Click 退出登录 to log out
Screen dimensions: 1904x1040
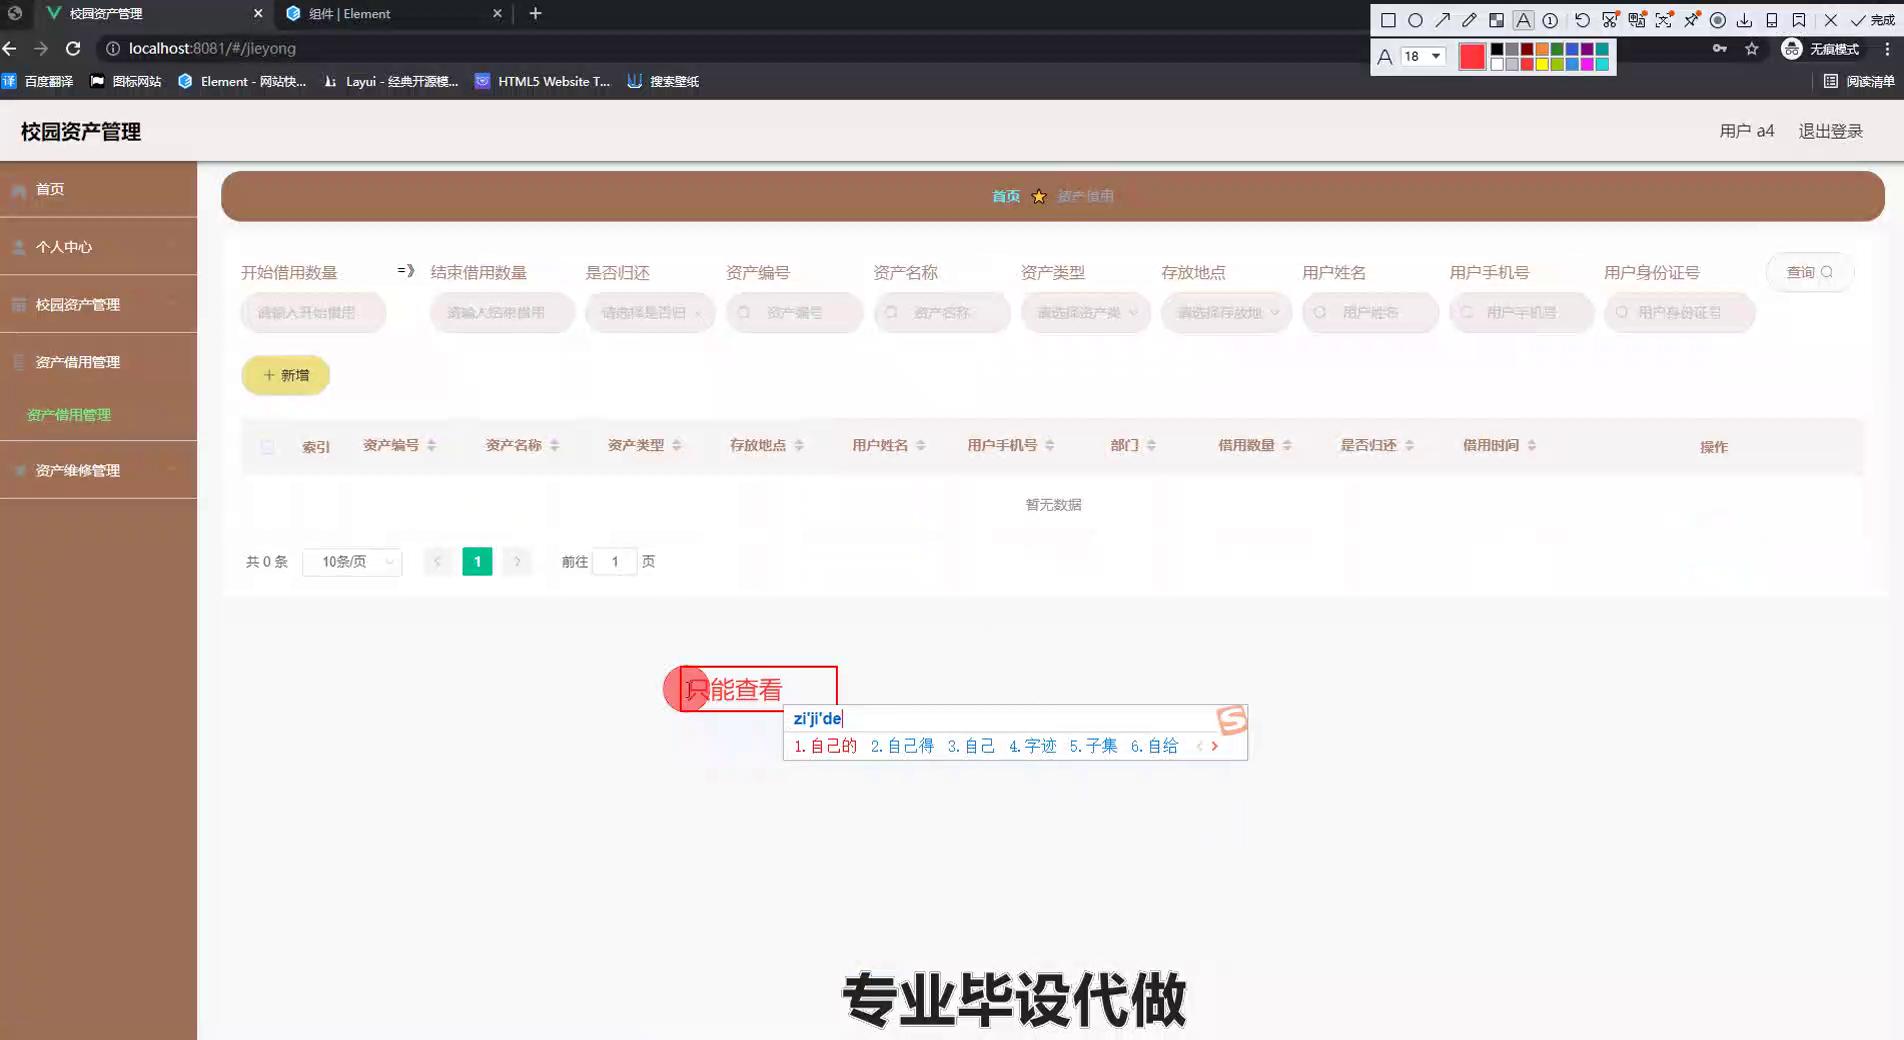pyautogui.click(x=1830, y=131)
